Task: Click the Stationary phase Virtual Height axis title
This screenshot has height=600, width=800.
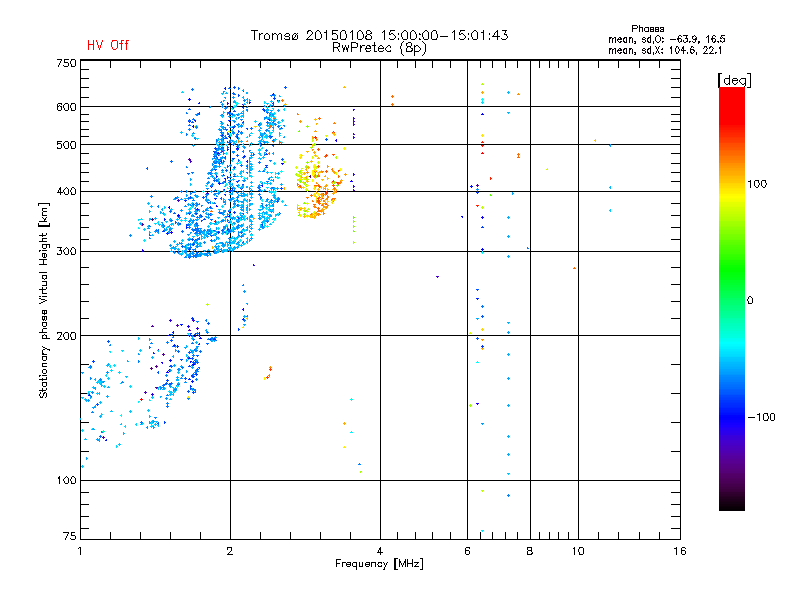Action: pos(43,301)
